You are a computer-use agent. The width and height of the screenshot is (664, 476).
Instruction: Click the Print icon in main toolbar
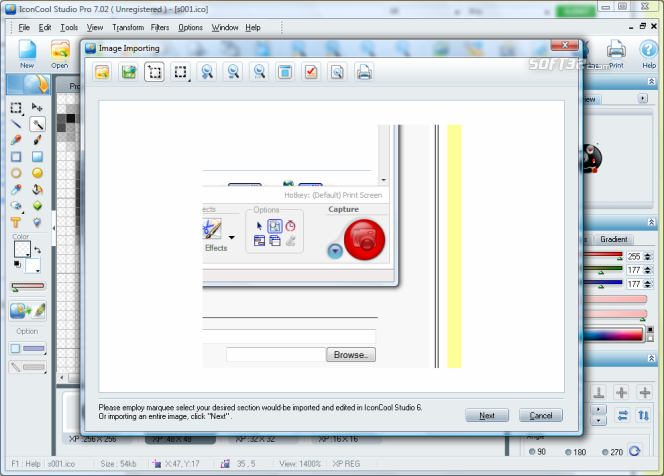(x=616, y=54)
